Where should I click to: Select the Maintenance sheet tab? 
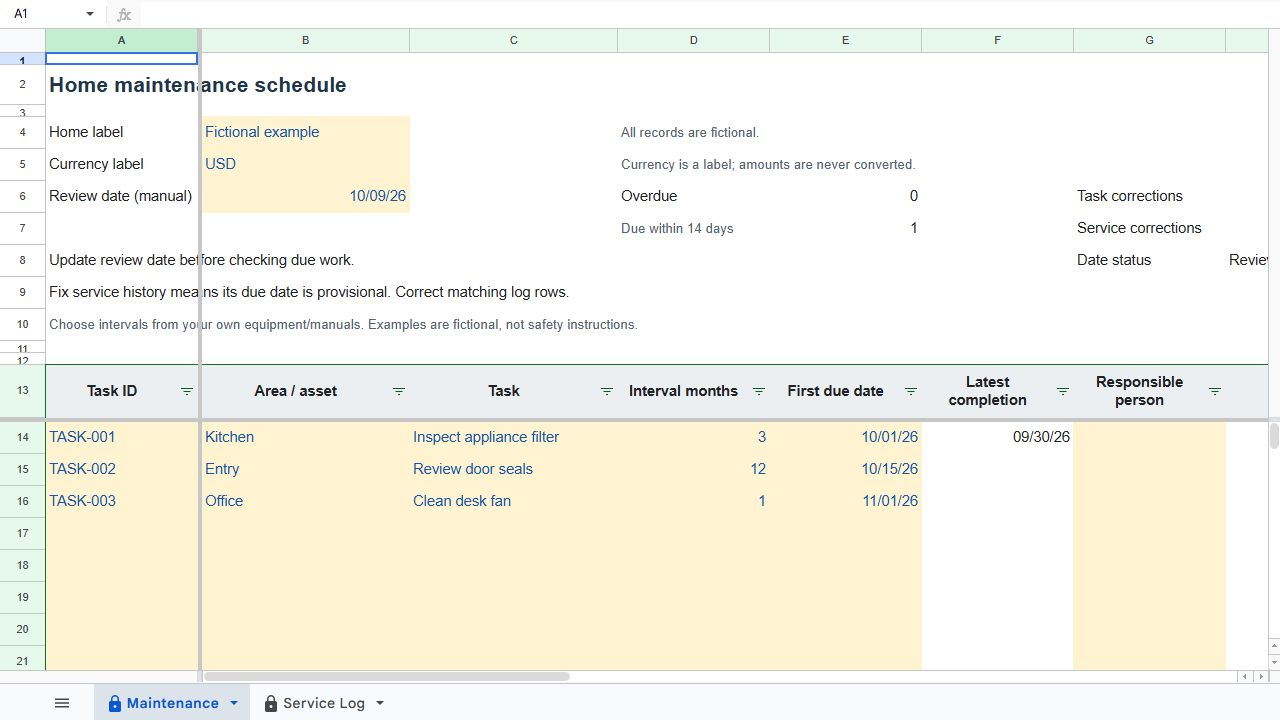pos(172,703)
